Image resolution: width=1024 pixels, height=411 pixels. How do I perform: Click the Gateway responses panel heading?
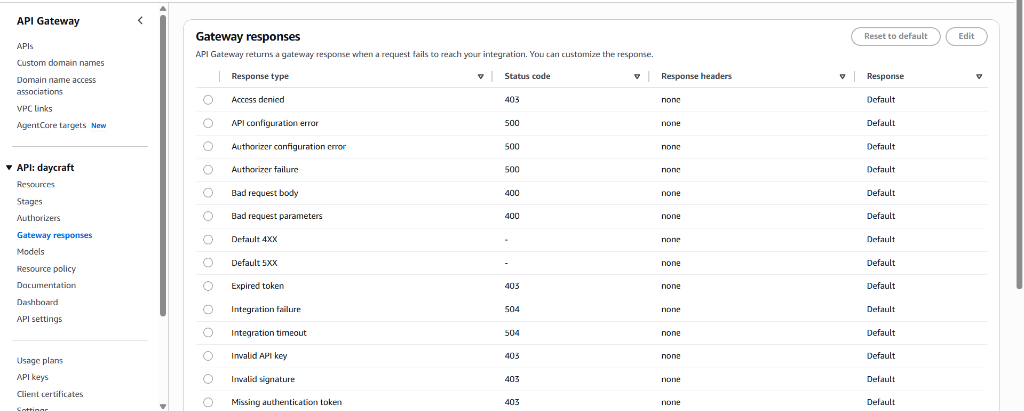(x=248, y=37)
